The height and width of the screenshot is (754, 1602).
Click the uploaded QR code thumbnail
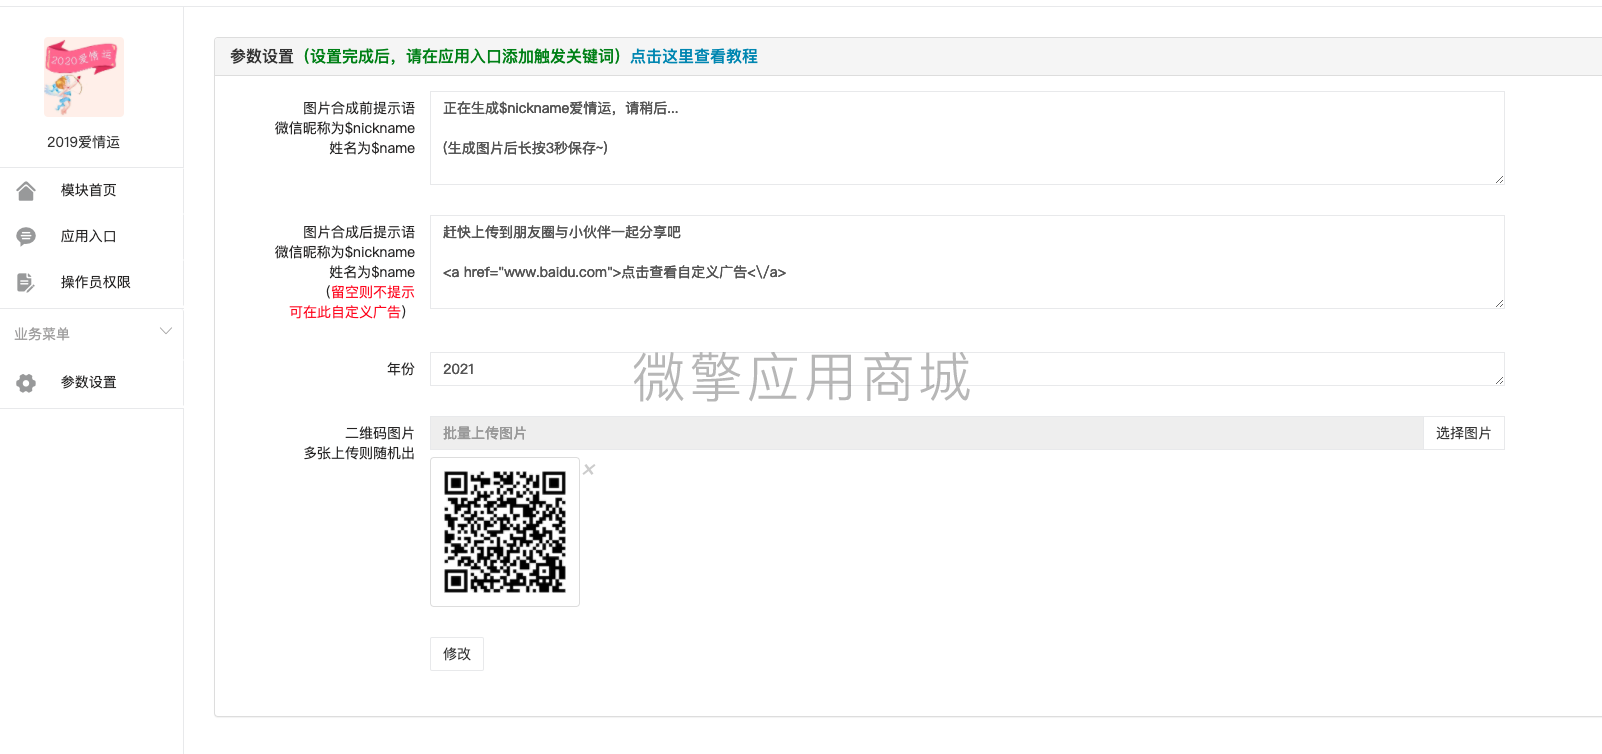click(x=505, y=532)
